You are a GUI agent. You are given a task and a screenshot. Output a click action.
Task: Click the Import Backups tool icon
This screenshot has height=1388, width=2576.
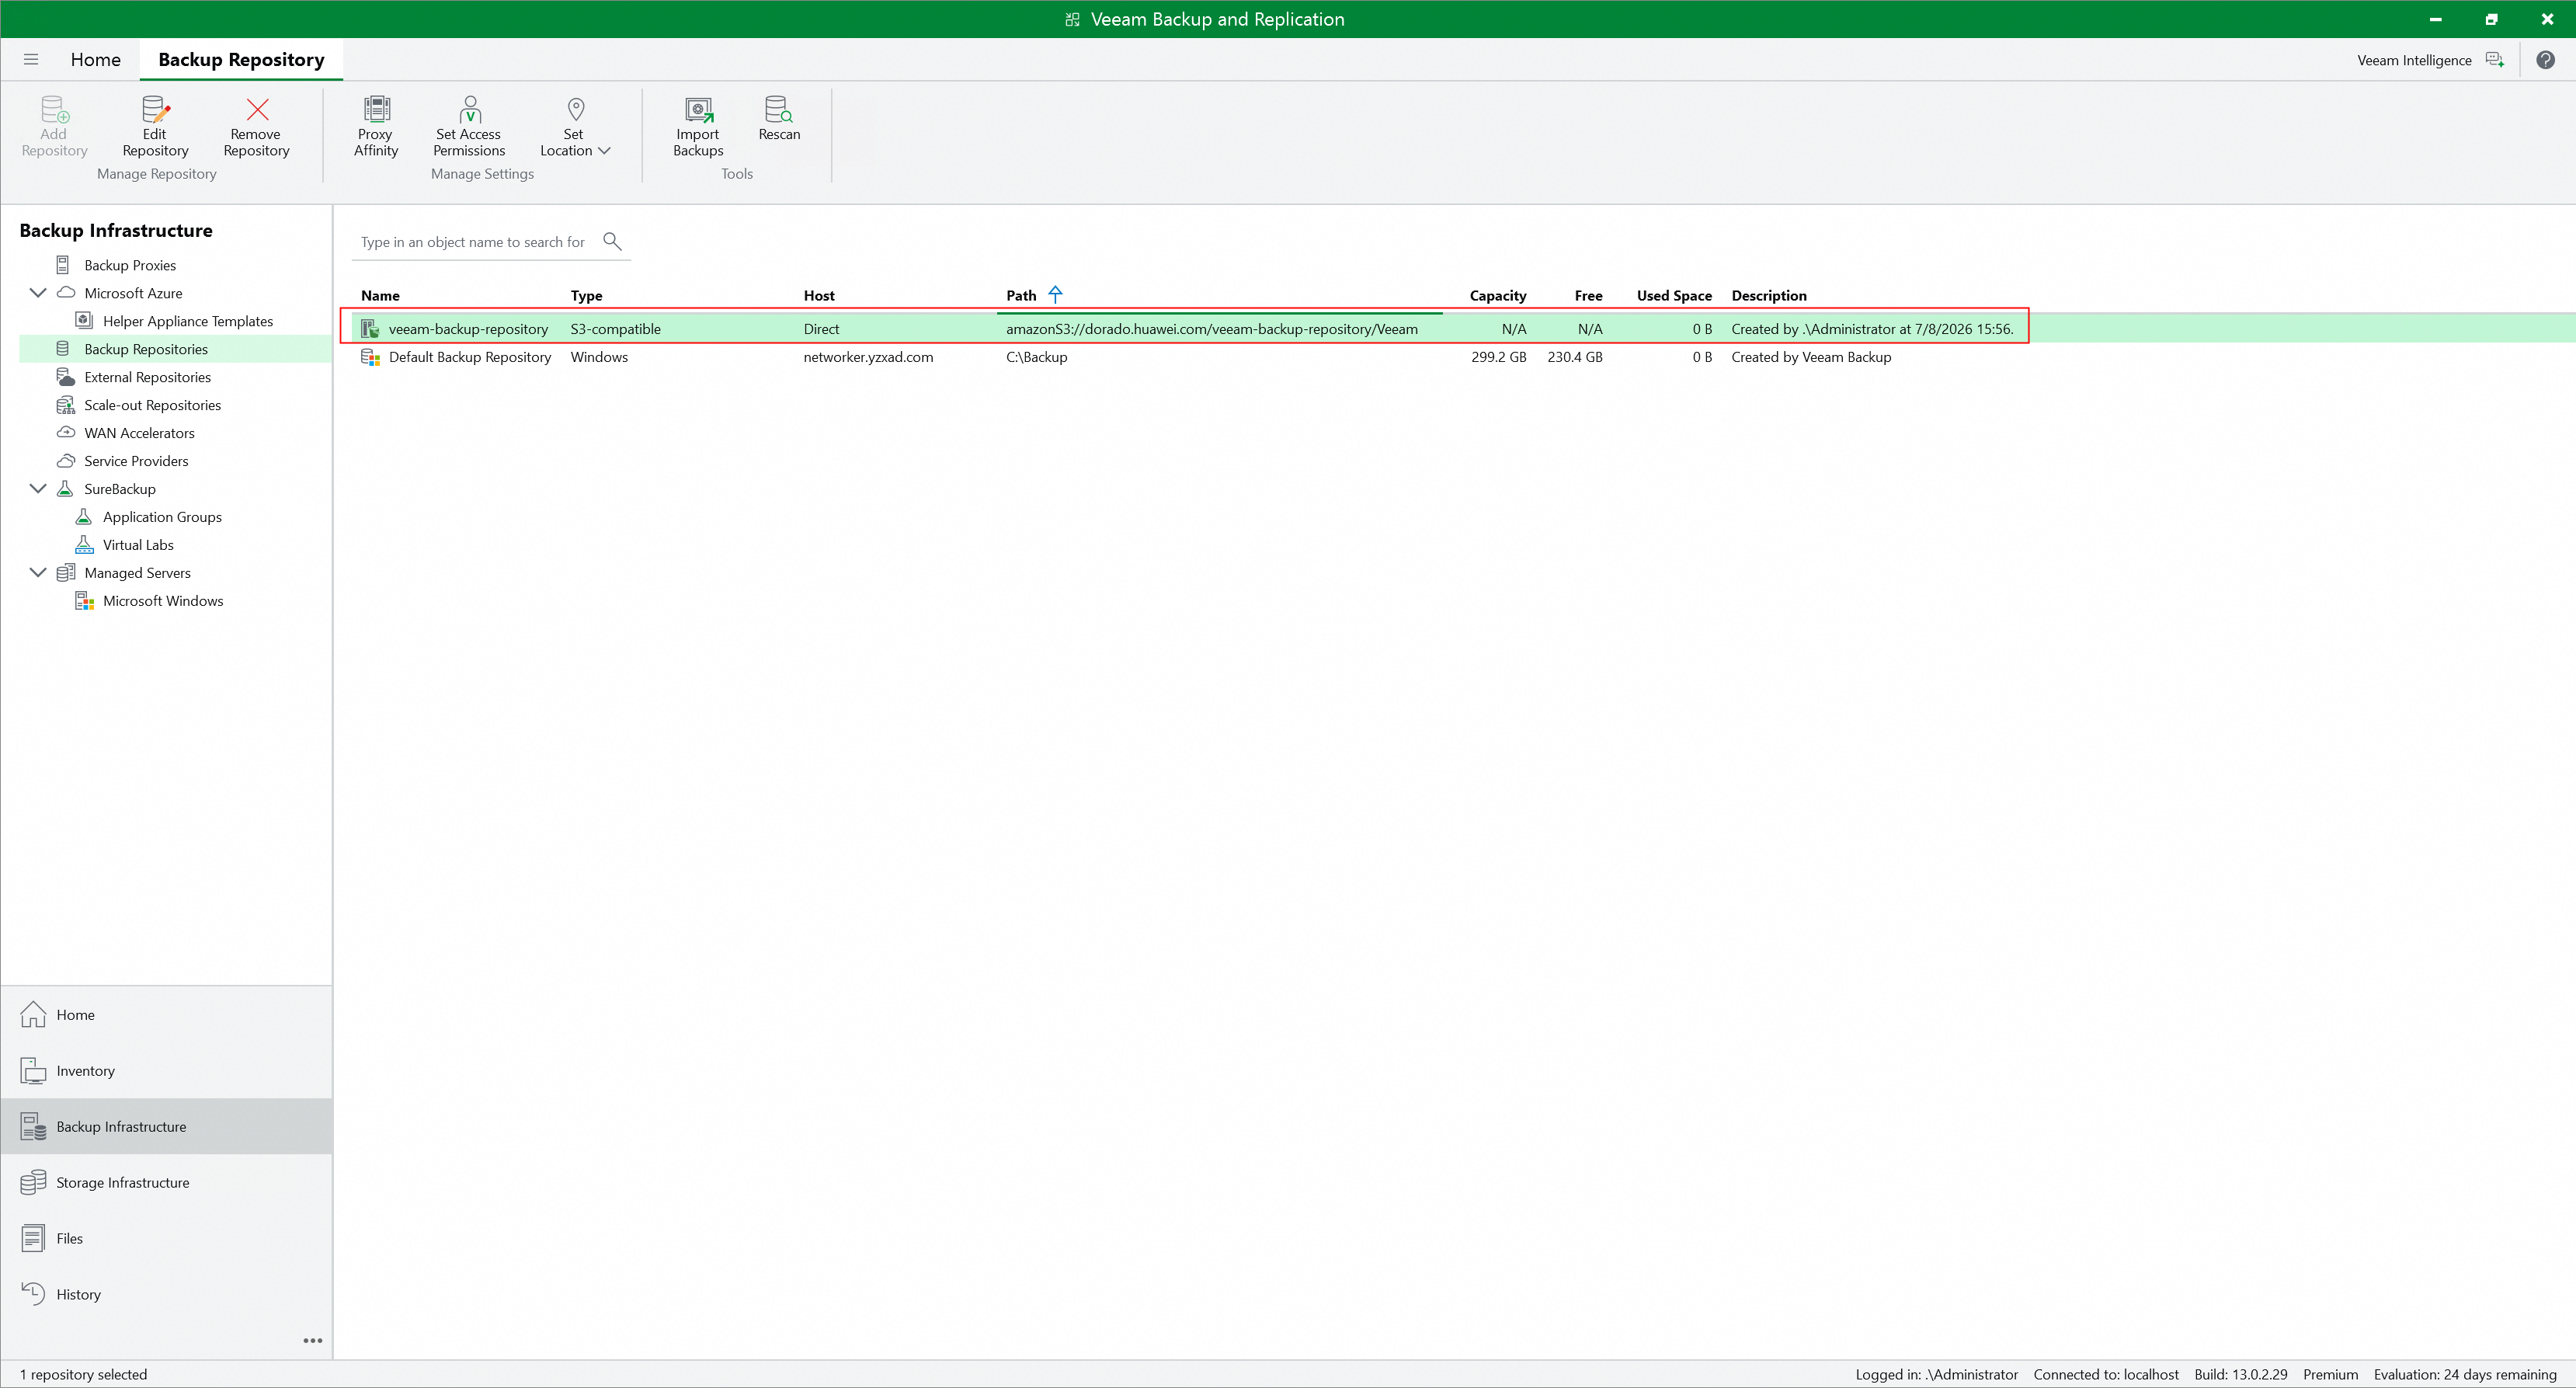(x=698, y=109)
